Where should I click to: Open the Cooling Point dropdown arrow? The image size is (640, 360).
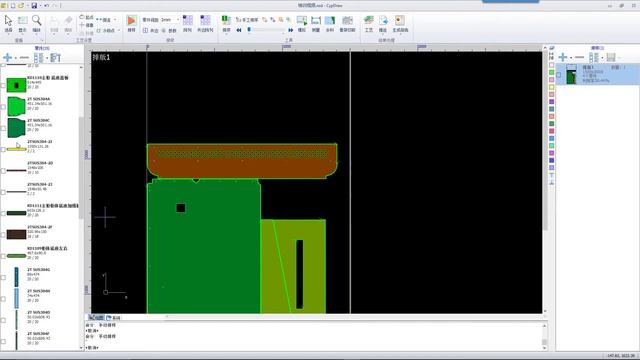119,31
